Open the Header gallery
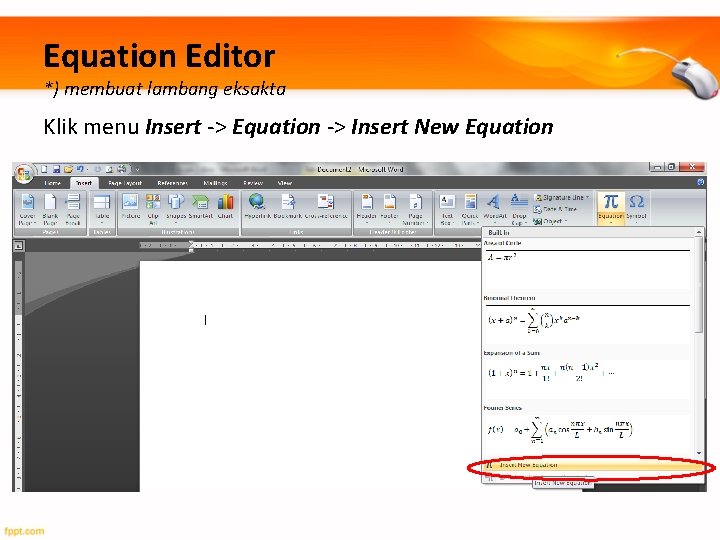The image size is (720, 540). pyautogui.click(x=366, y=208)
